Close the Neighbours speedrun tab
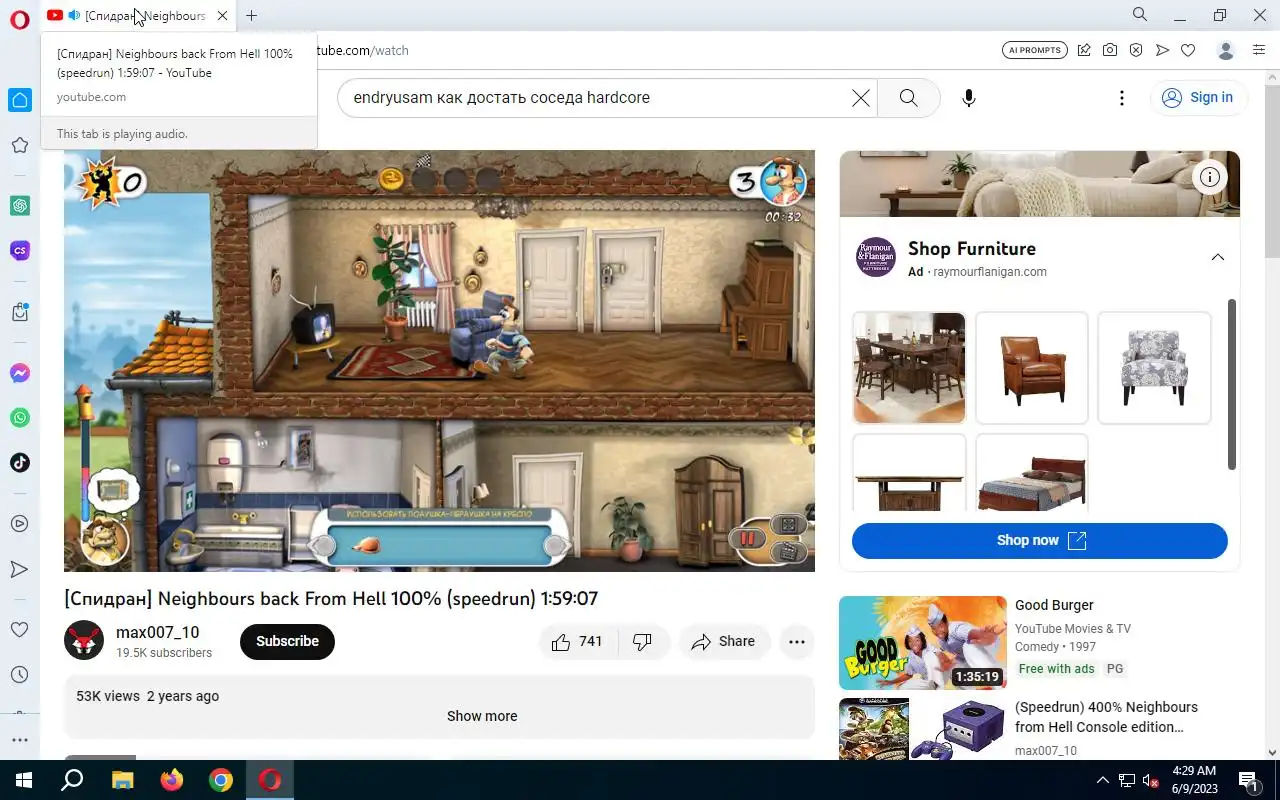The height and width of the screenshot is (800, 1280). 222,15
